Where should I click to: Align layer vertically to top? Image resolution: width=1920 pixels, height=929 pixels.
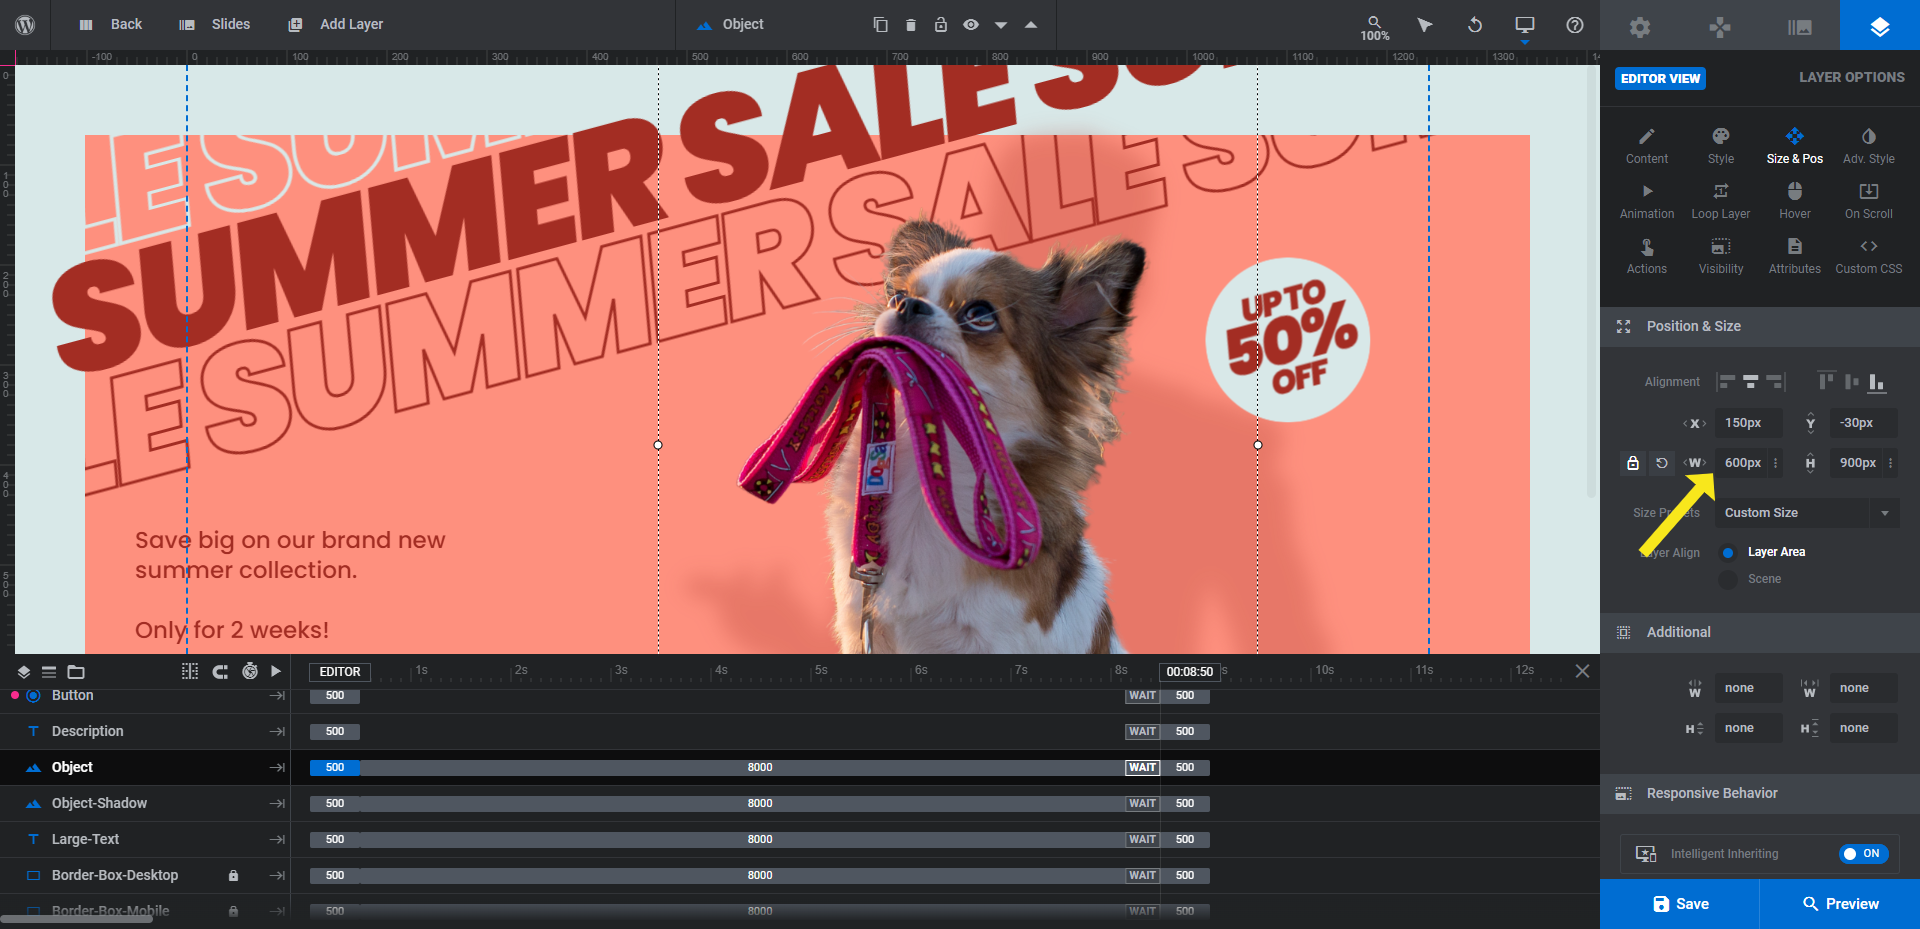1826,382
